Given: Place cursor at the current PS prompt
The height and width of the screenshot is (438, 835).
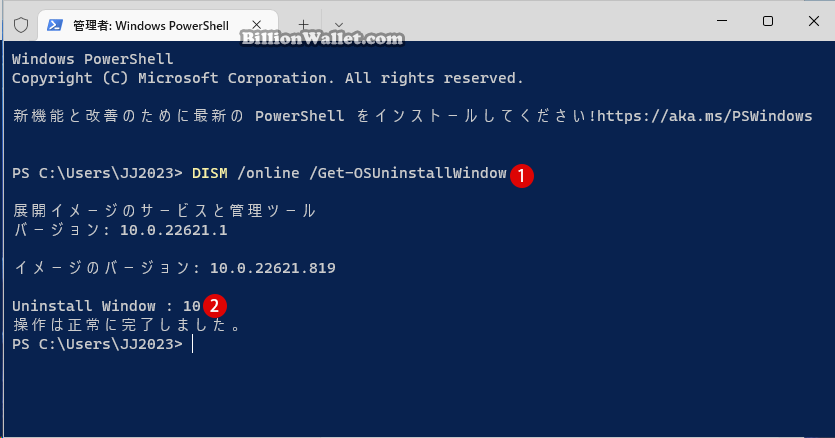Looking at the screenshot, I should point(193,344).
